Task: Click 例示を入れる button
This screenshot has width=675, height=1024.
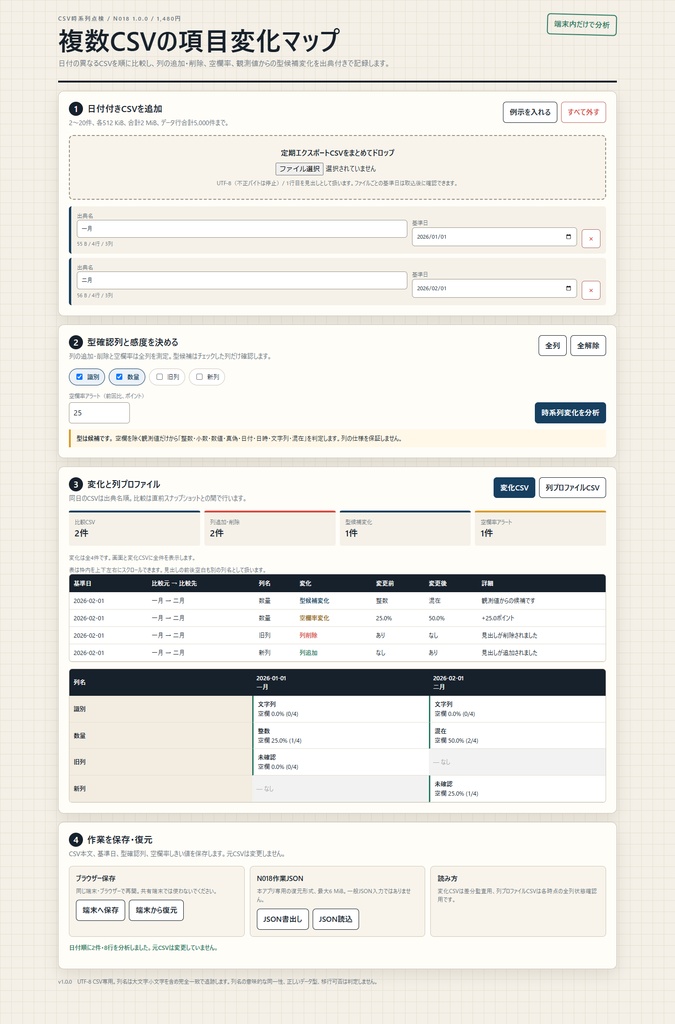Action: [x=530, y=112]
